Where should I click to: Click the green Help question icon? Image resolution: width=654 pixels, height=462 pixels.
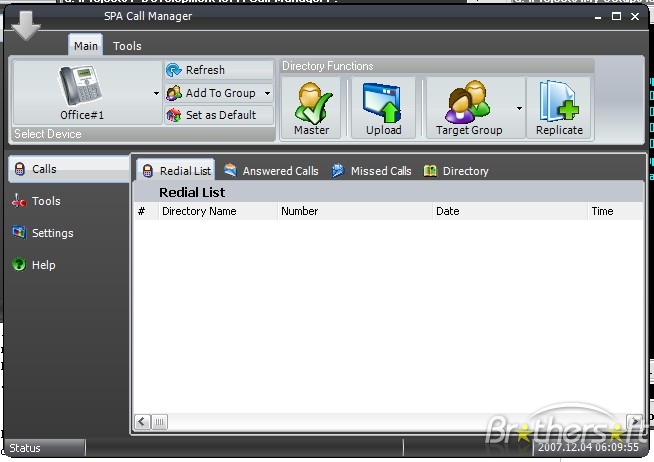[x=19, y=264]
